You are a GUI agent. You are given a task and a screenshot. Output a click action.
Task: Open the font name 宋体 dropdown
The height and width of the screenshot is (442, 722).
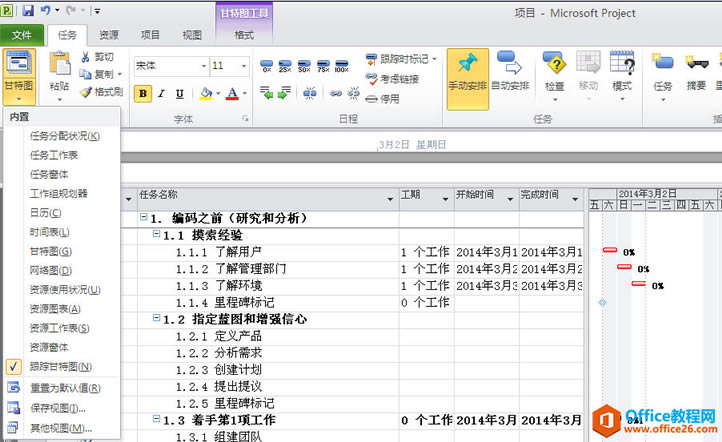click(x=204, y=66)
